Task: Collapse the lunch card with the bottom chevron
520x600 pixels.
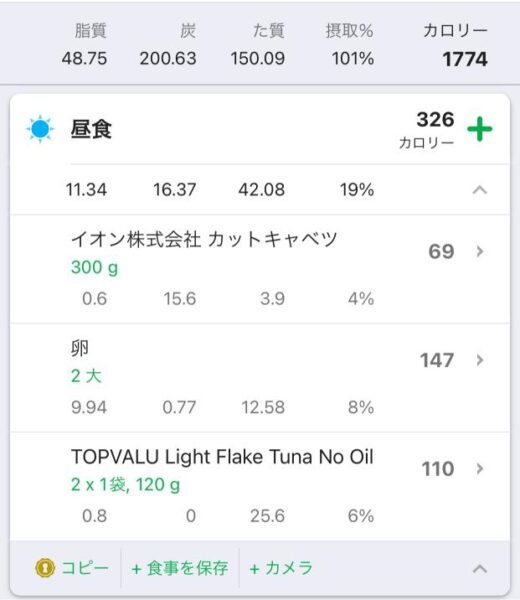Action: [x=479, y=569]
